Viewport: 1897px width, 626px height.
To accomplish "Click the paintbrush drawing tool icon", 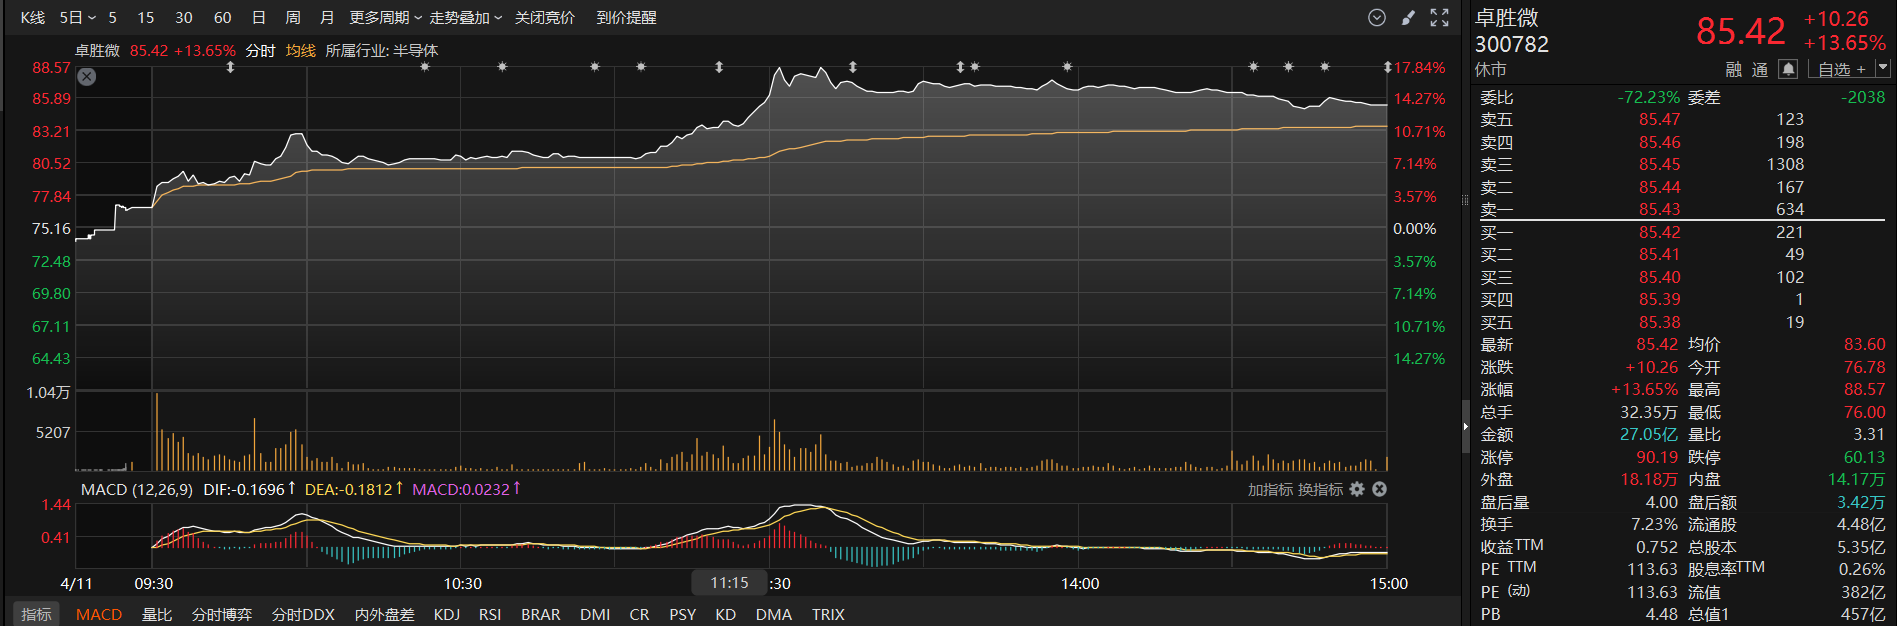I will [1408, 18].
